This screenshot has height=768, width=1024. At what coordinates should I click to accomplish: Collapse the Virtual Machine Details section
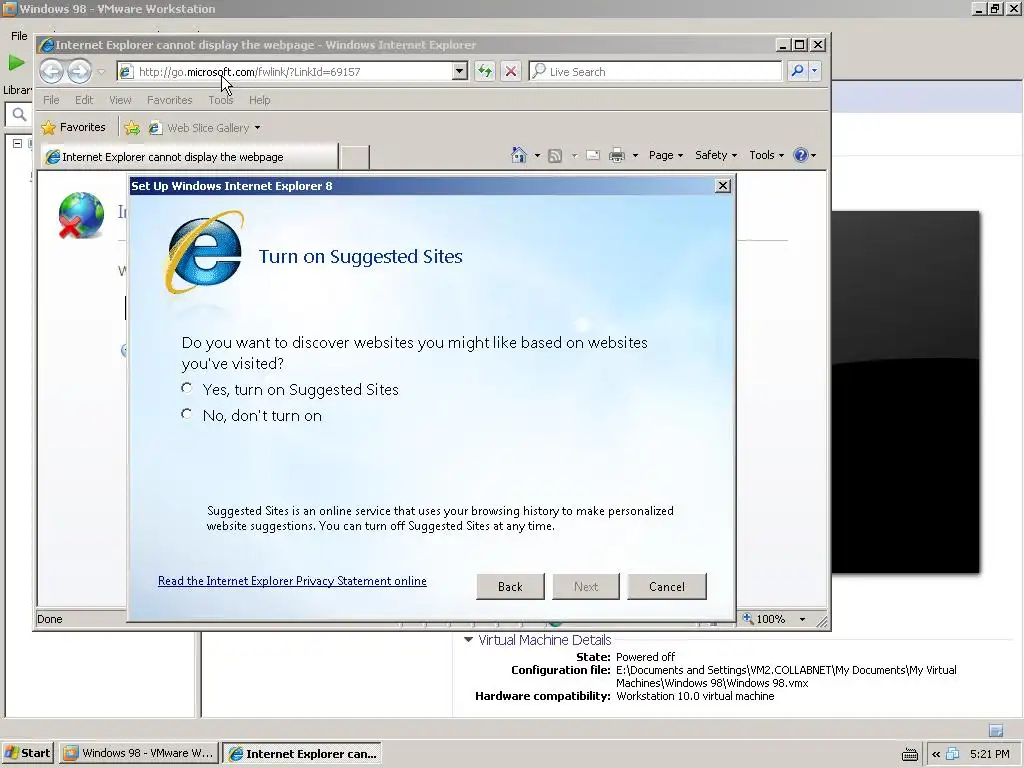click(x=468, y=640)
